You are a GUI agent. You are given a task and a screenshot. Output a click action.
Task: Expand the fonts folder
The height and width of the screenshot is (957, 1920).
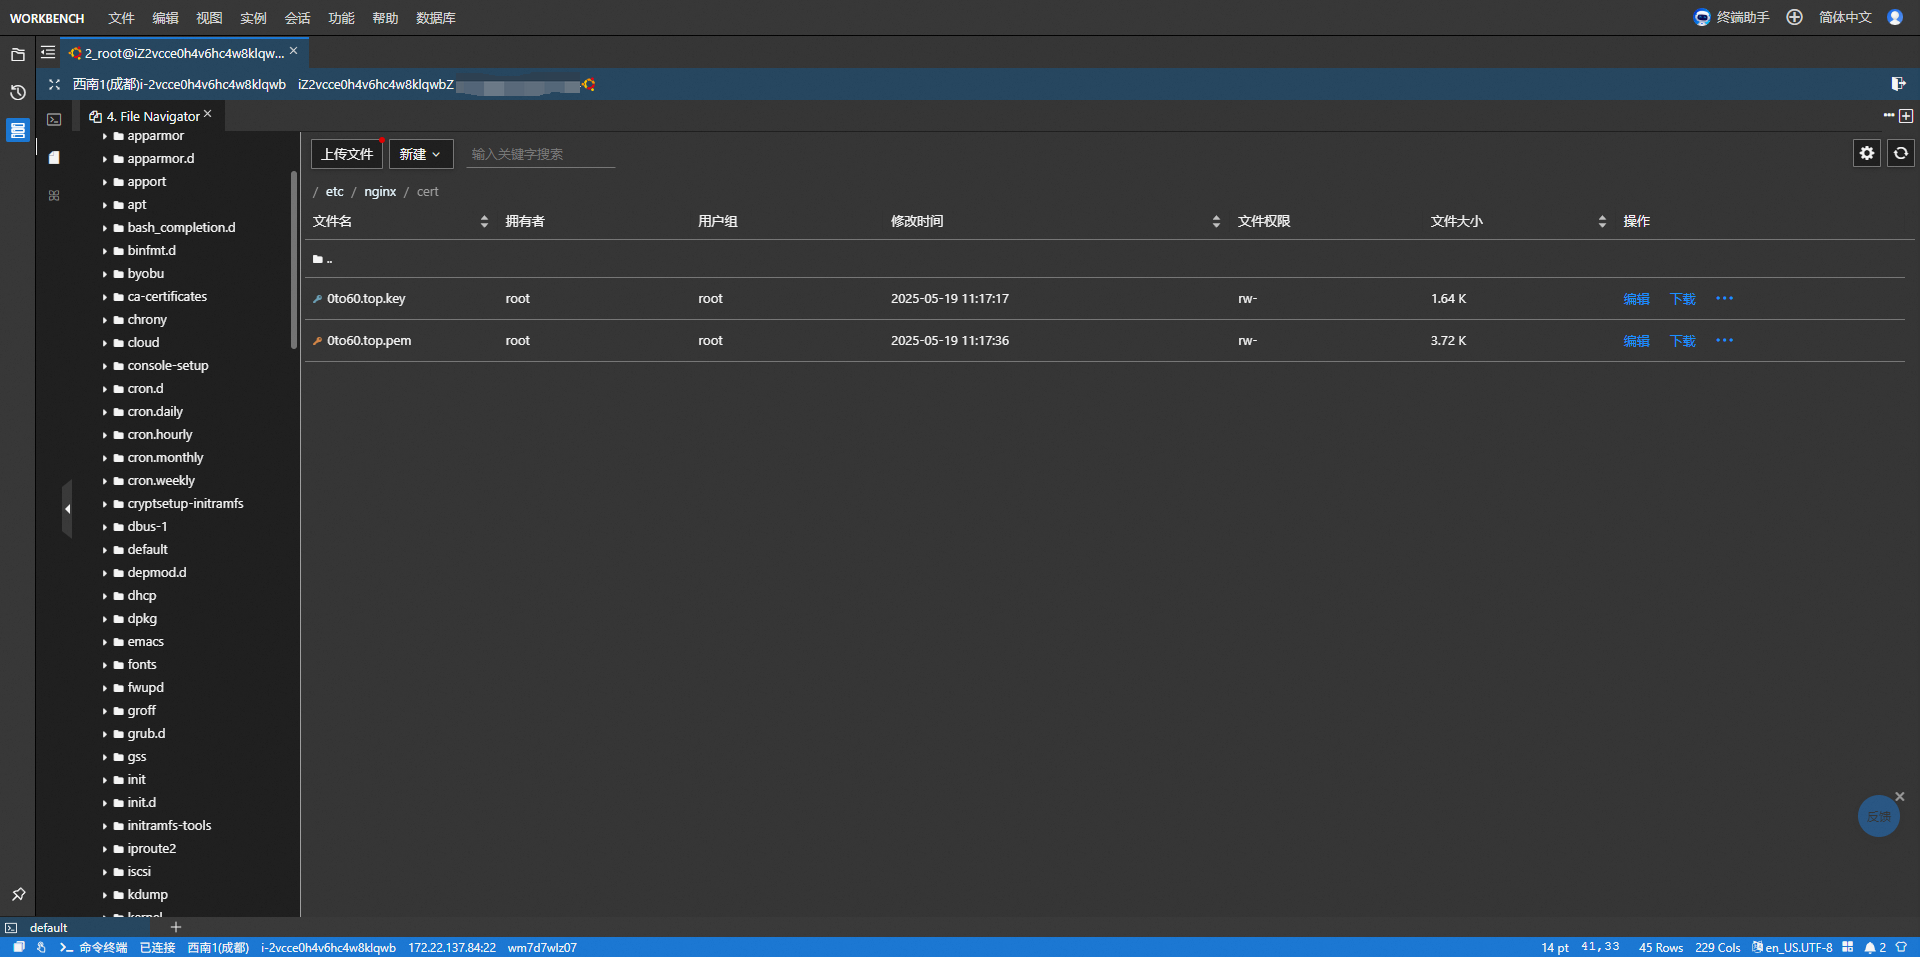tap(104, 665)
